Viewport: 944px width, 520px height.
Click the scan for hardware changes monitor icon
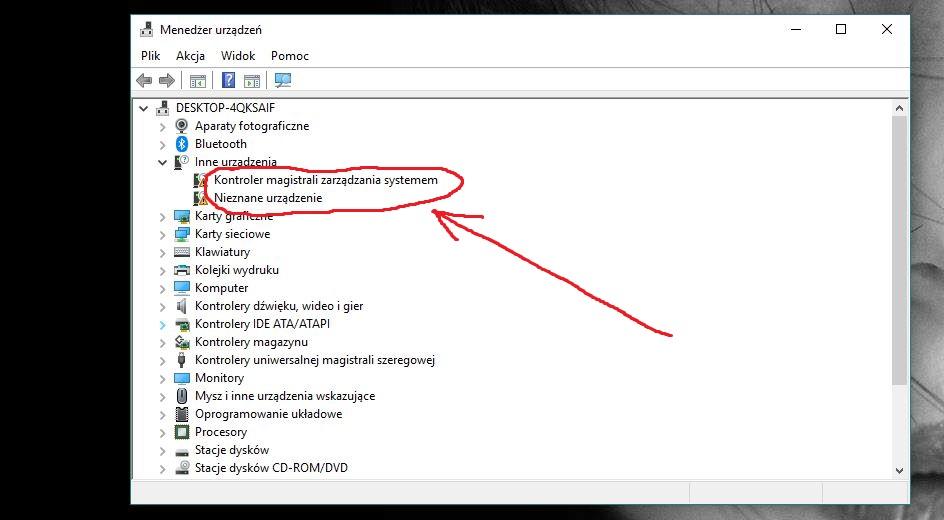282,80
